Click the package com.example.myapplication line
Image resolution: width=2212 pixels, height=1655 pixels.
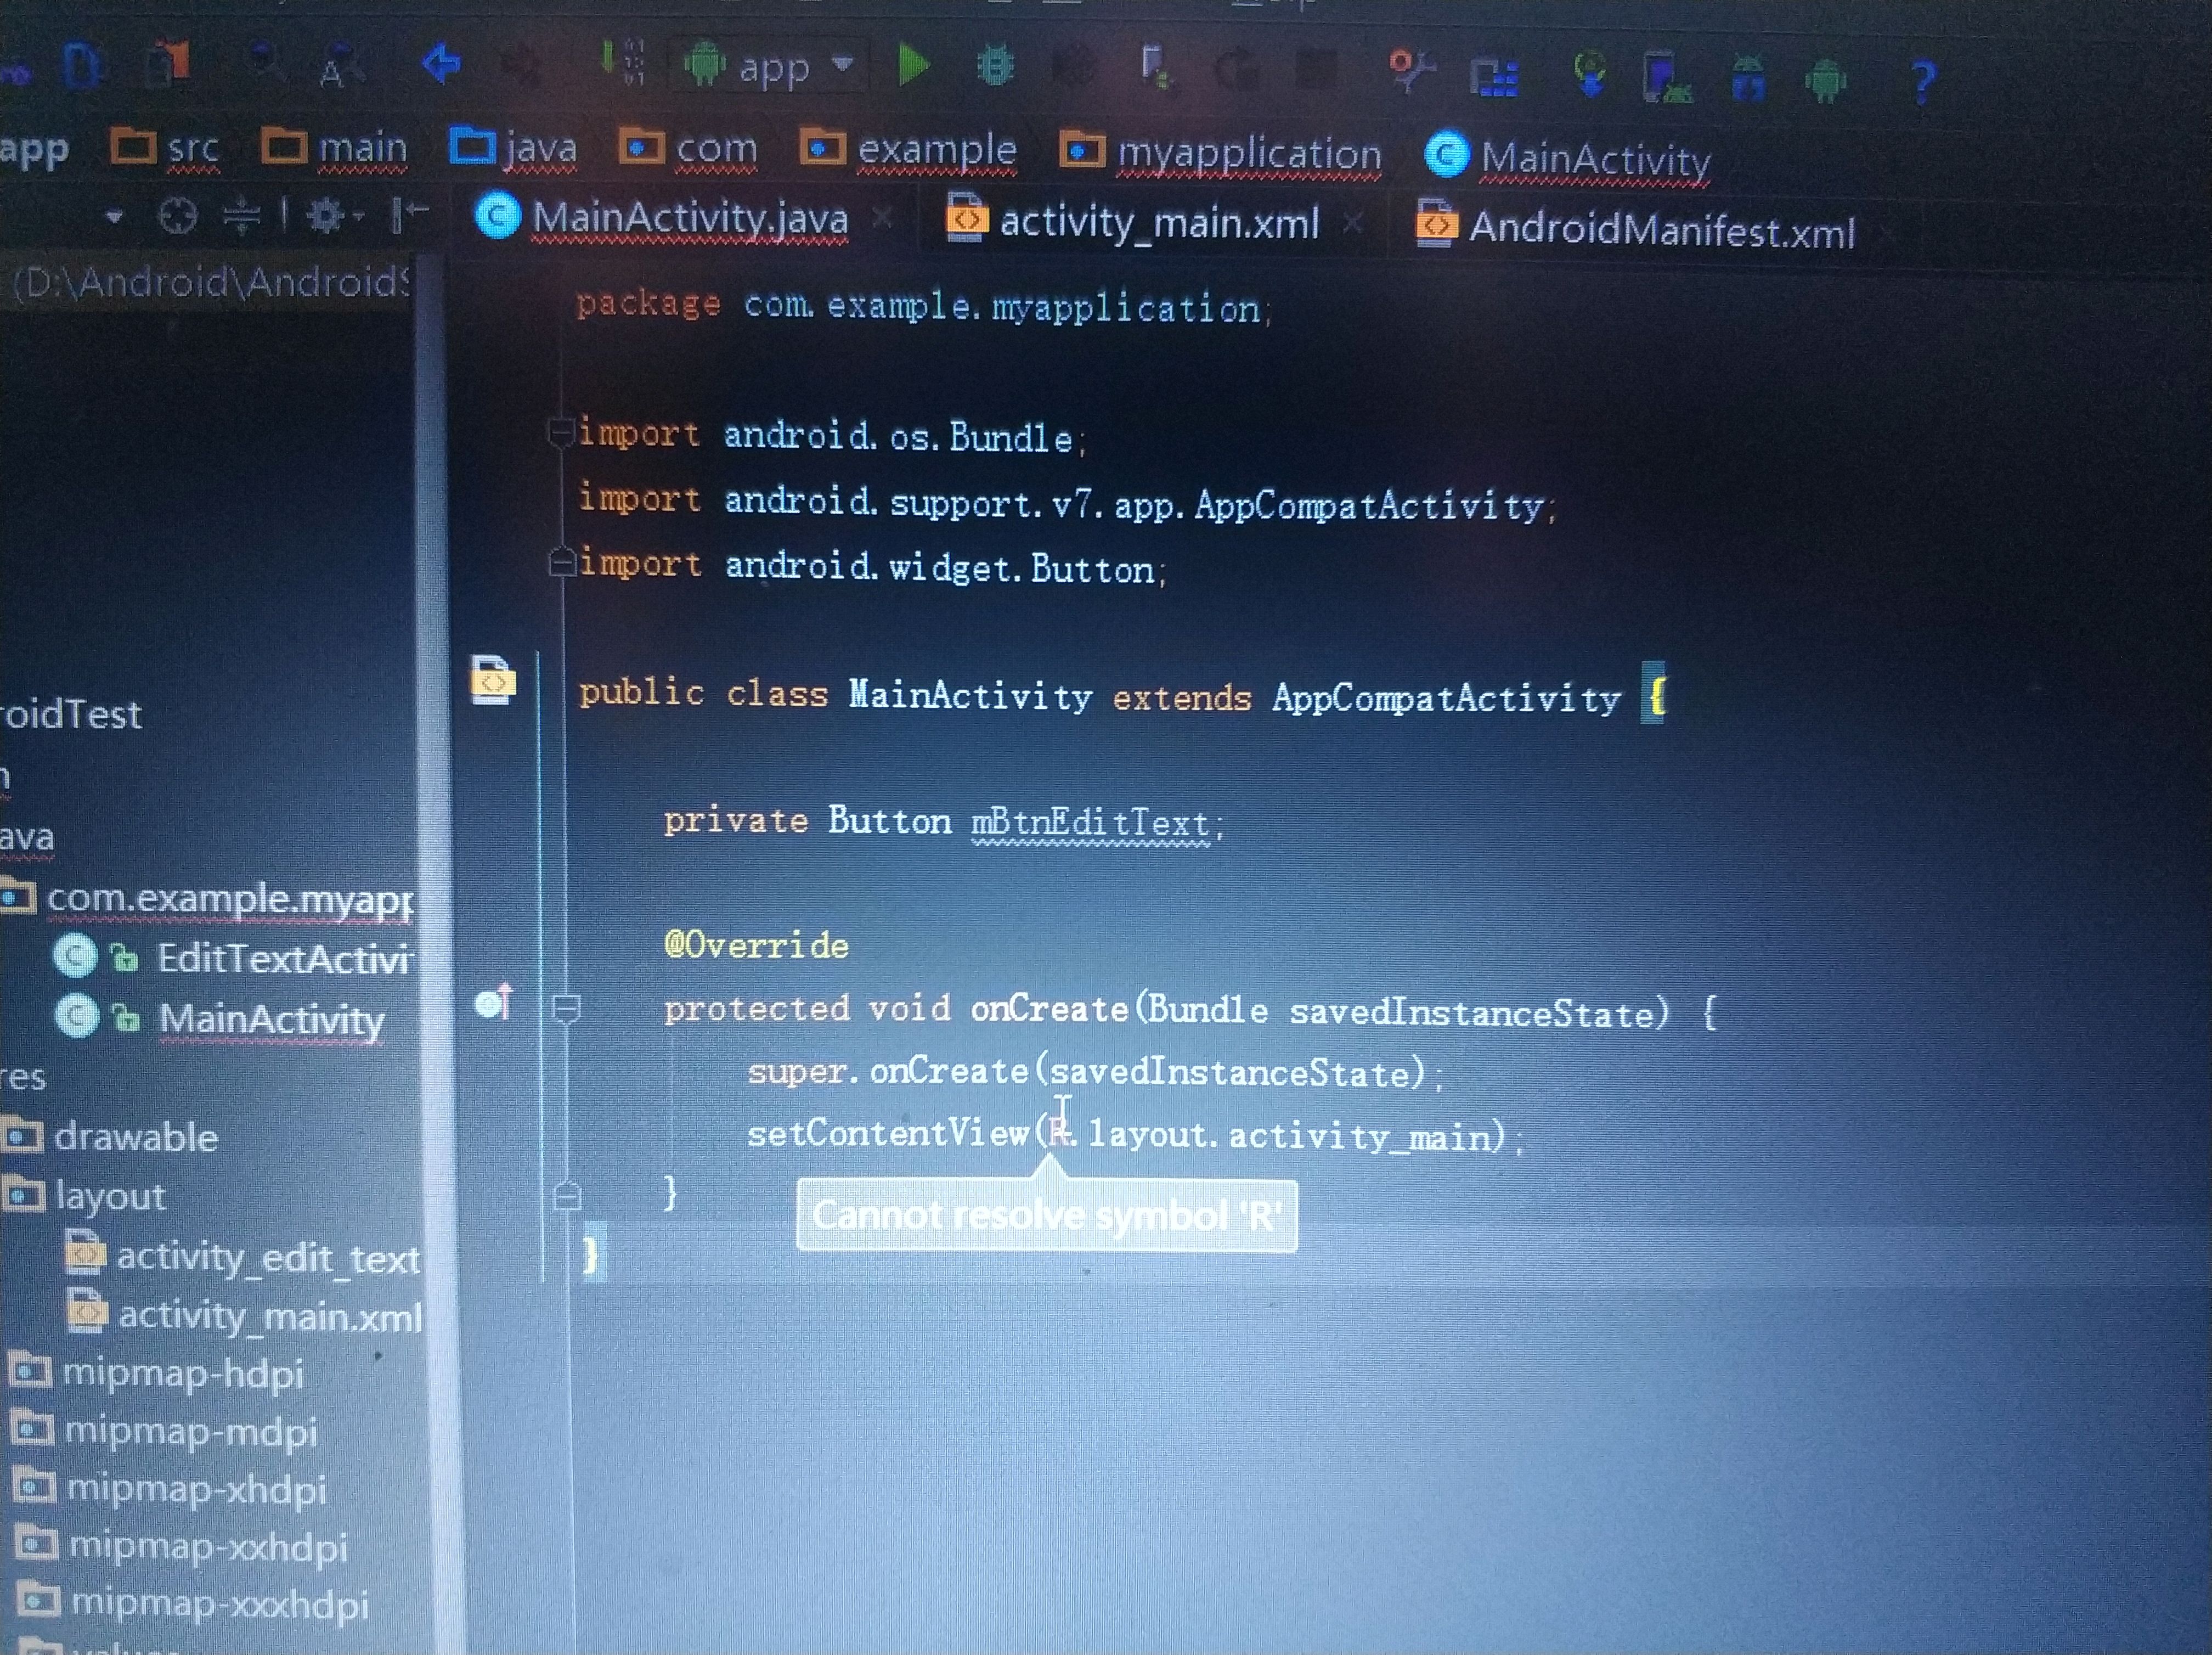(923, 305)
